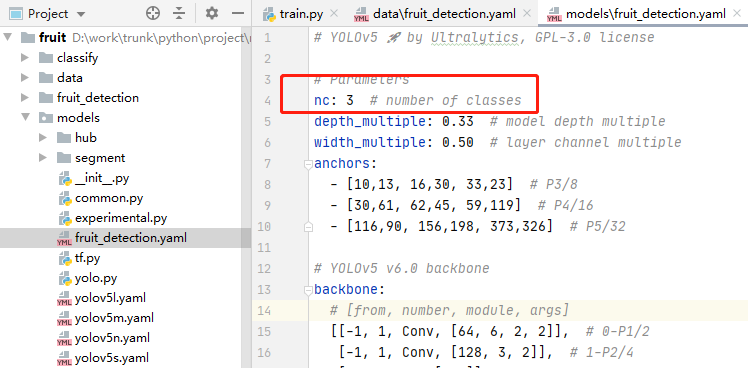Expand the hub subfolder

(x=43, y=138)
